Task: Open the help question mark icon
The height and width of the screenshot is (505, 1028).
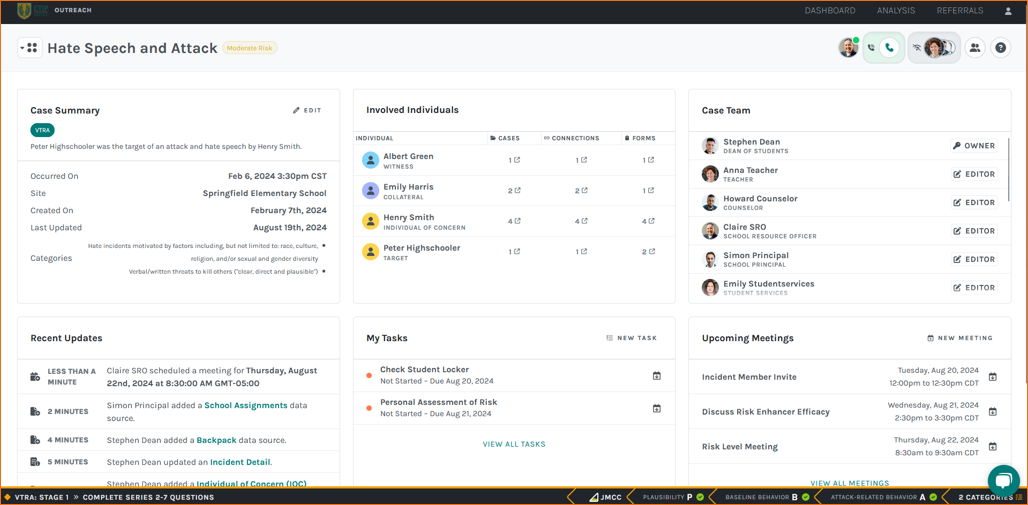Action: pyautogui.click(x=1000, y=48)
